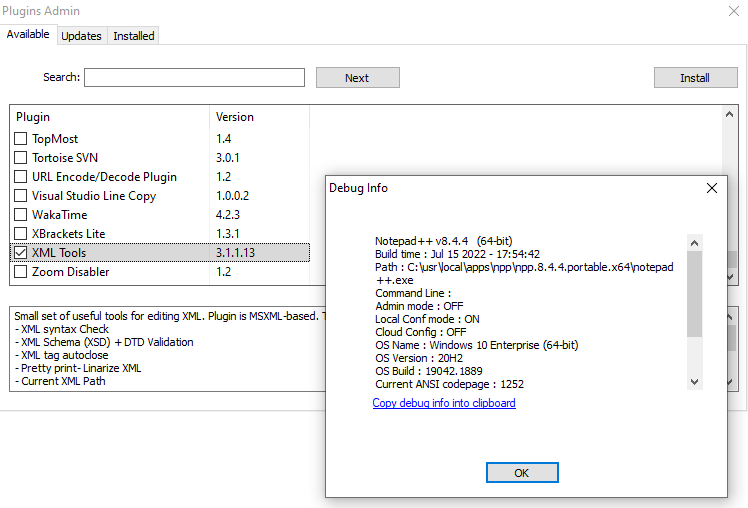Sort by Plugin column header
The height and width of the screenshot is (508, 748).
point(110,117)
